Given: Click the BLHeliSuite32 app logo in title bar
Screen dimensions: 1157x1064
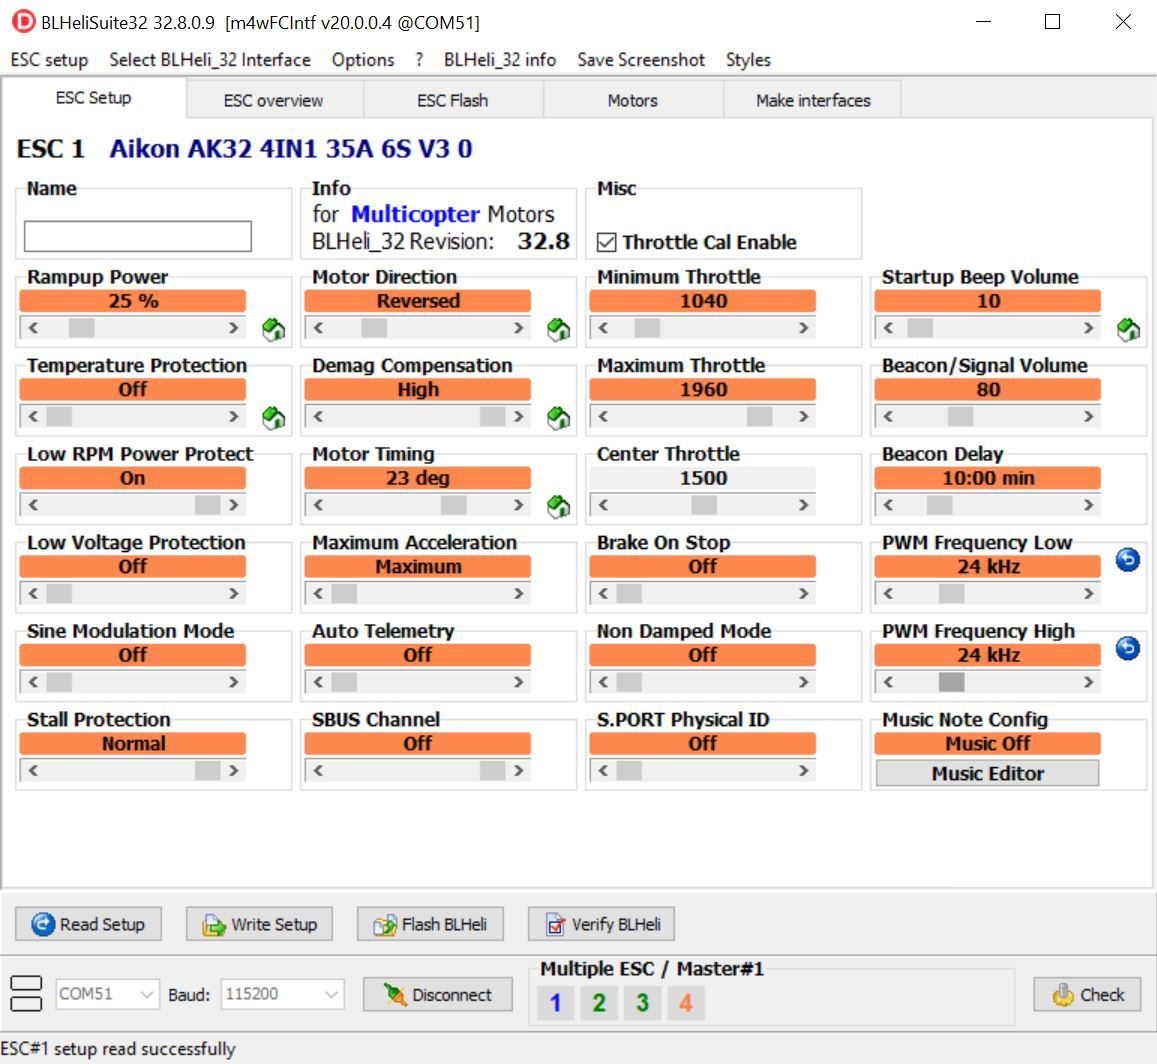Looking at the screenshot, I should (23, 21).
